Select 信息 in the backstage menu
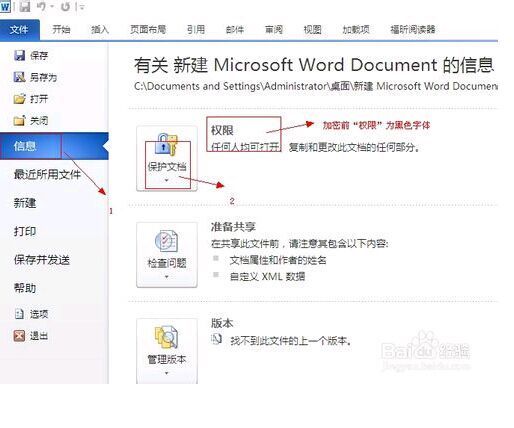The width and height of the screenshot is (514, 428). [x=54, y=146]
